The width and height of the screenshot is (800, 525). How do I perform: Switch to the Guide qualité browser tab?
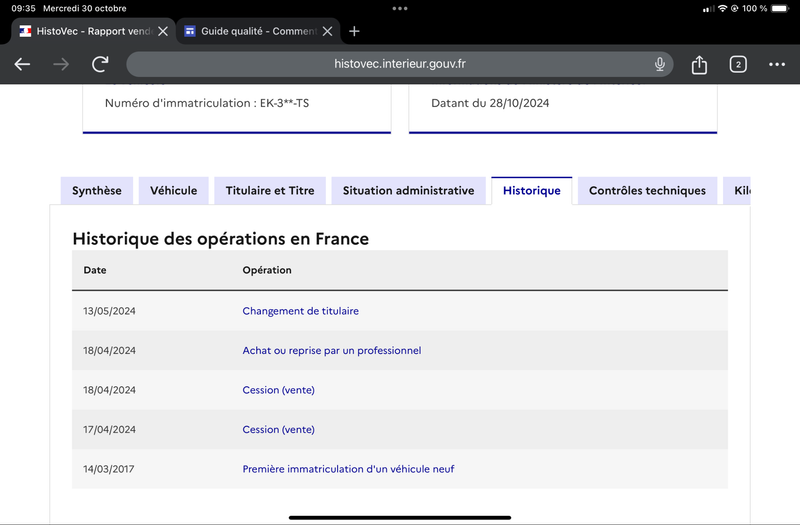click(259, 31)
